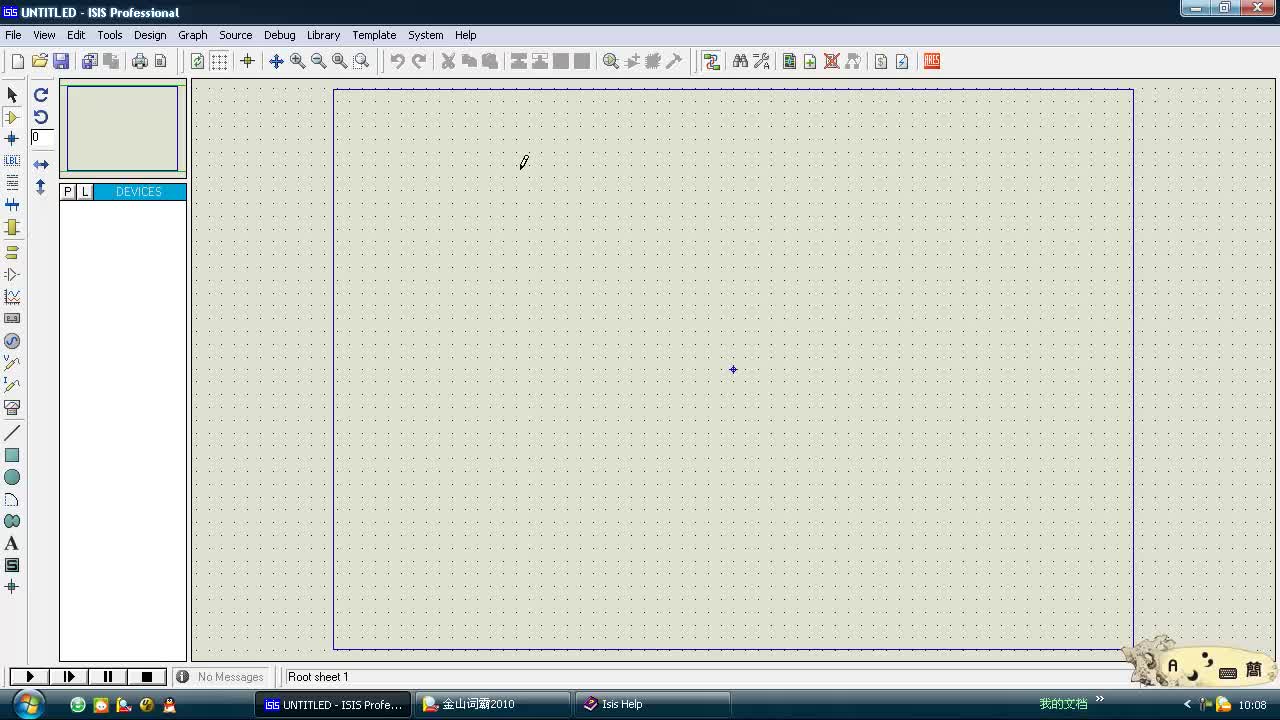The height and width of the screenshot is (720, 1280).
Task: Click the Remove Sheet icon
Action: click(831, 62)
